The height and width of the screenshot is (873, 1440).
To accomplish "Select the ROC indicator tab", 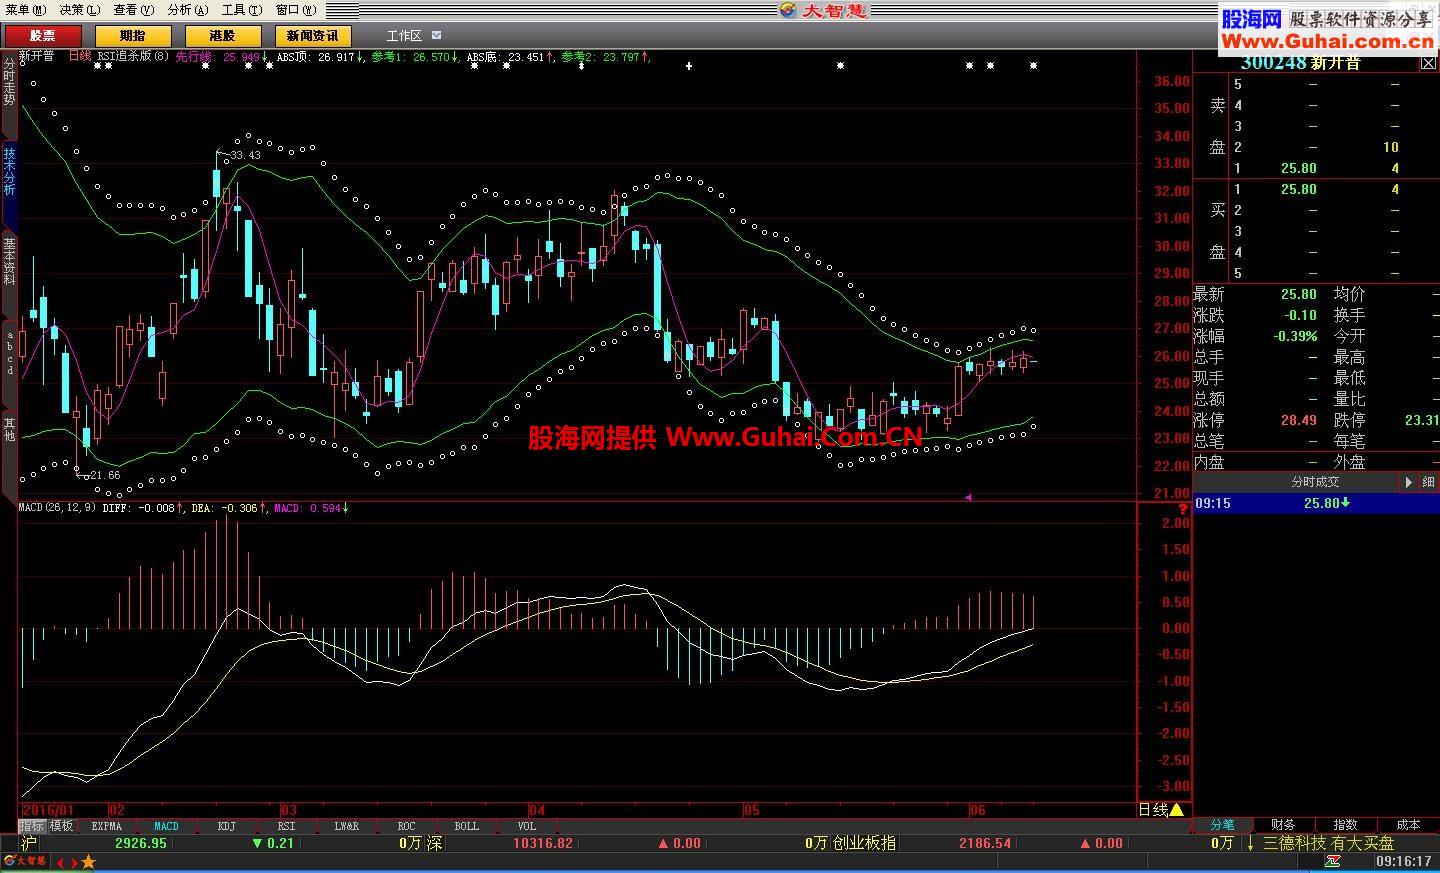I will [406, 826].
